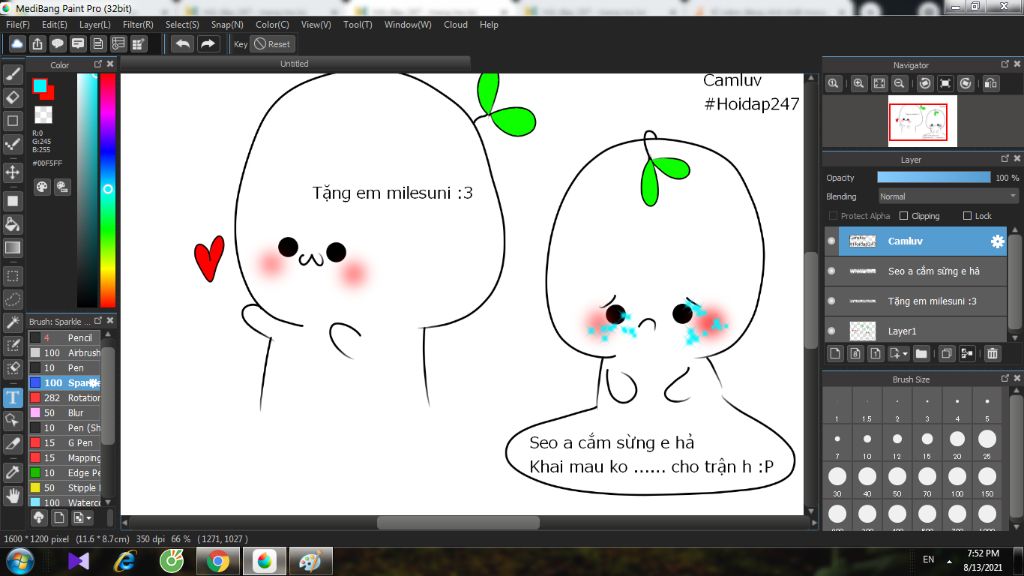The height and width of the screenshot is (576, 1024).
Task: Toggle visibility of 'Seo a cắm sừng e hả' layer
Action: tap(831, 271)
